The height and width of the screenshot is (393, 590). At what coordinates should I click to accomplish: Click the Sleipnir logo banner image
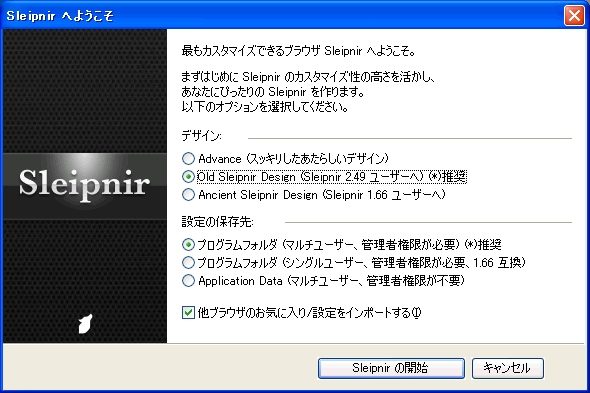85,186
